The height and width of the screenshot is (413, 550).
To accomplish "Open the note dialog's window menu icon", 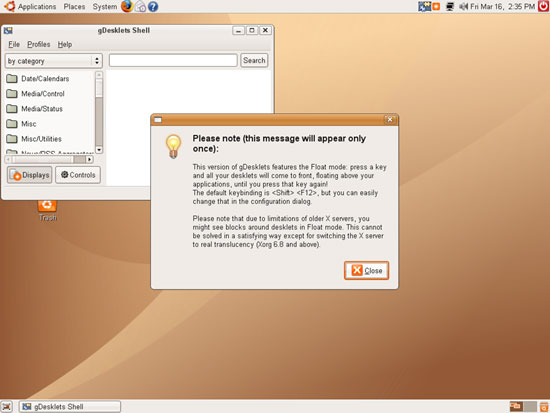I will pyautogui.click(x=158, y=120).
